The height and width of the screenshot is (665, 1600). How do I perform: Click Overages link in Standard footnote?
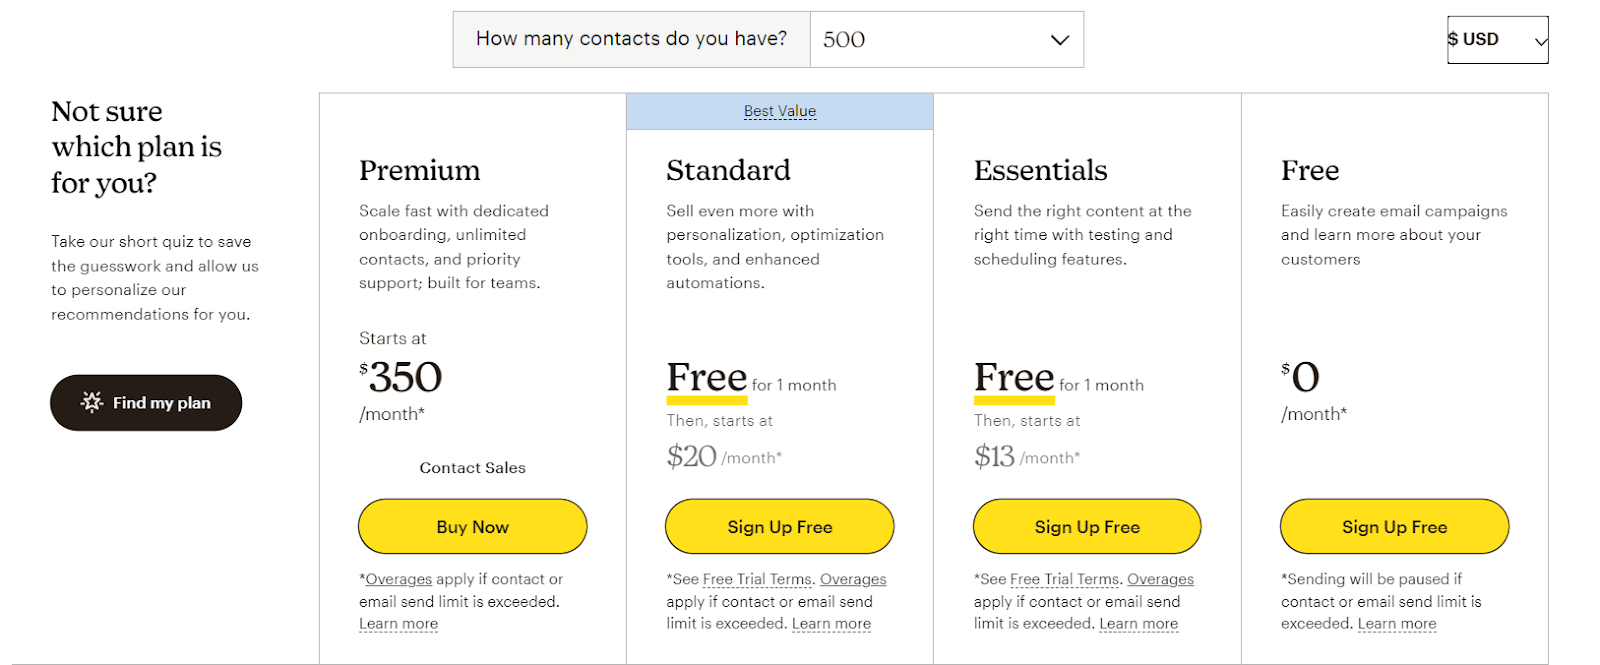[853, 579]
